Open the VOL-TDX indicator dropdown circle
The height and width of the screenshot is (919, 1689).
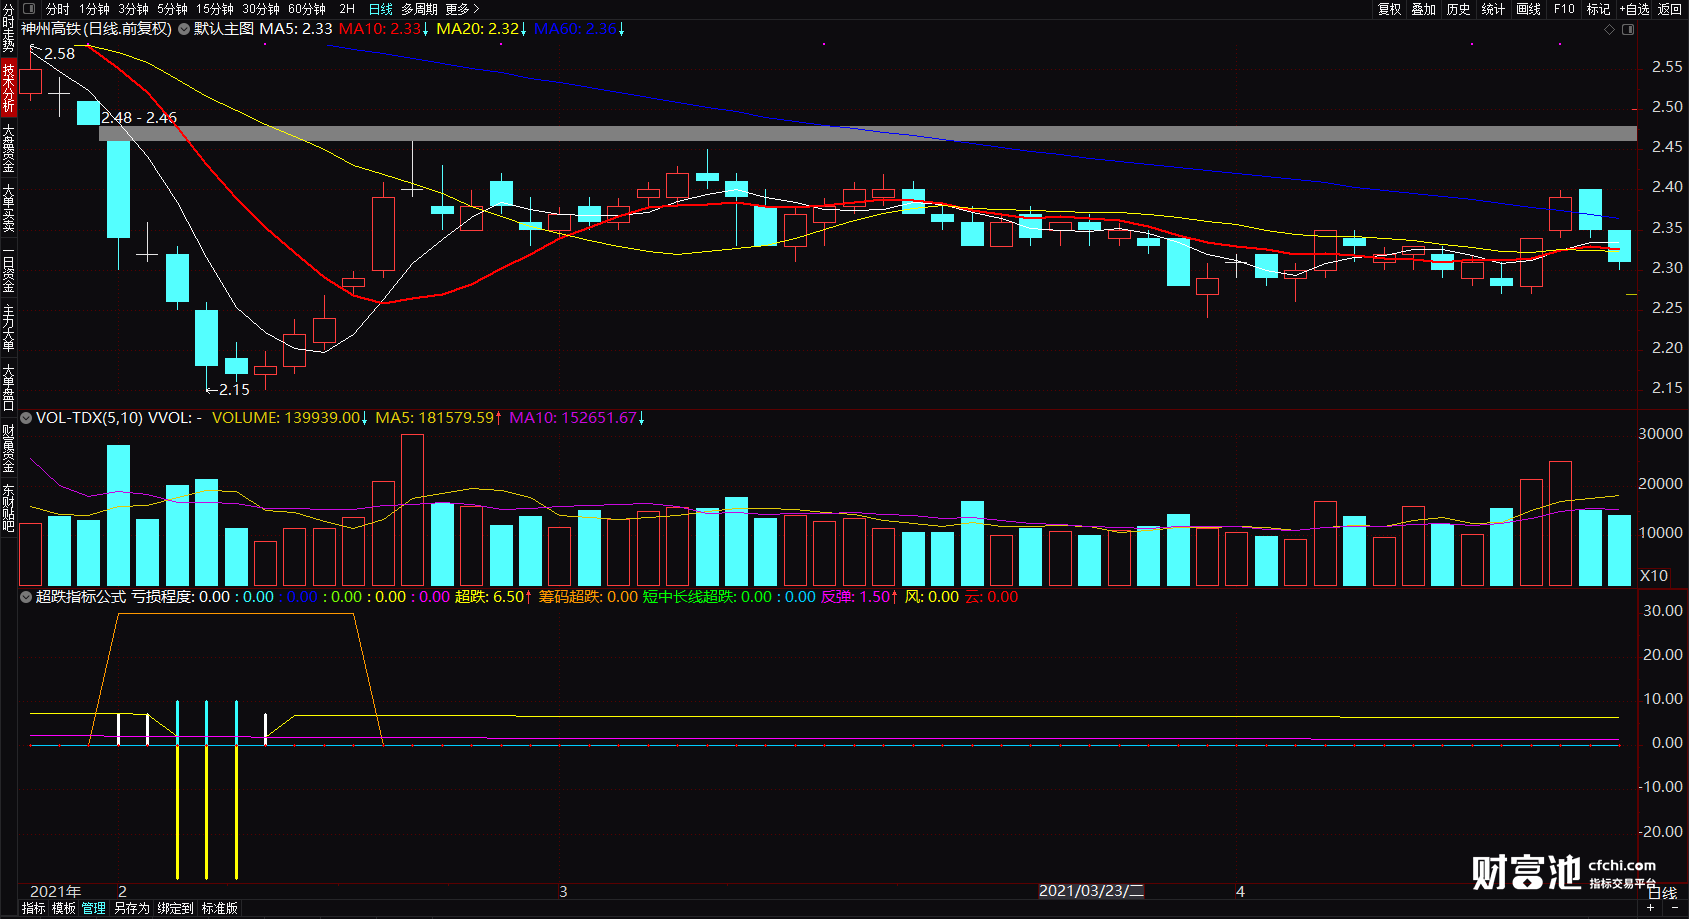tap(26, 418)
